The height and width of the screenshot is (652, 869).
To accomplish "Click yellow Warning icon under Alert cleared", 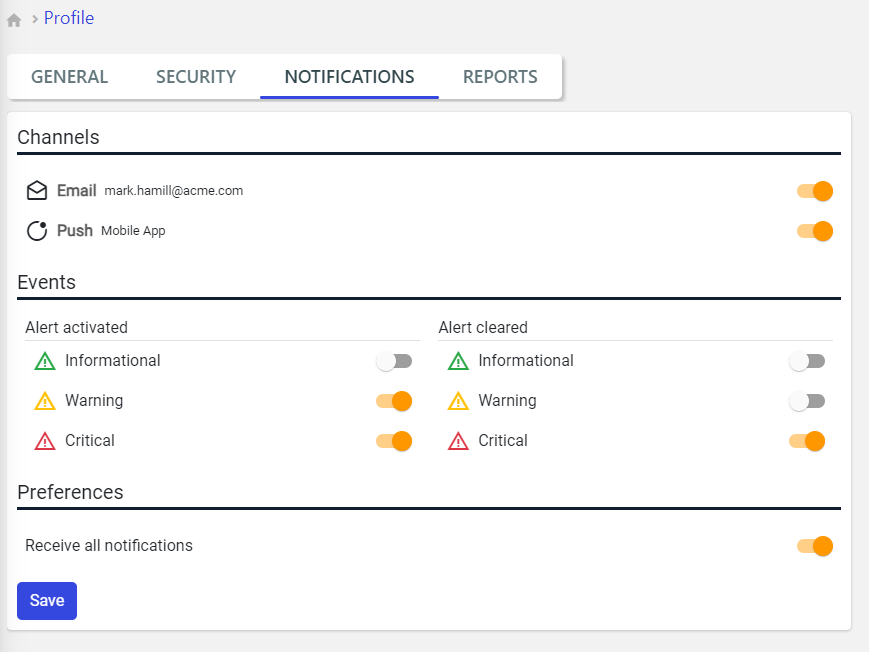I will [458, 401].
